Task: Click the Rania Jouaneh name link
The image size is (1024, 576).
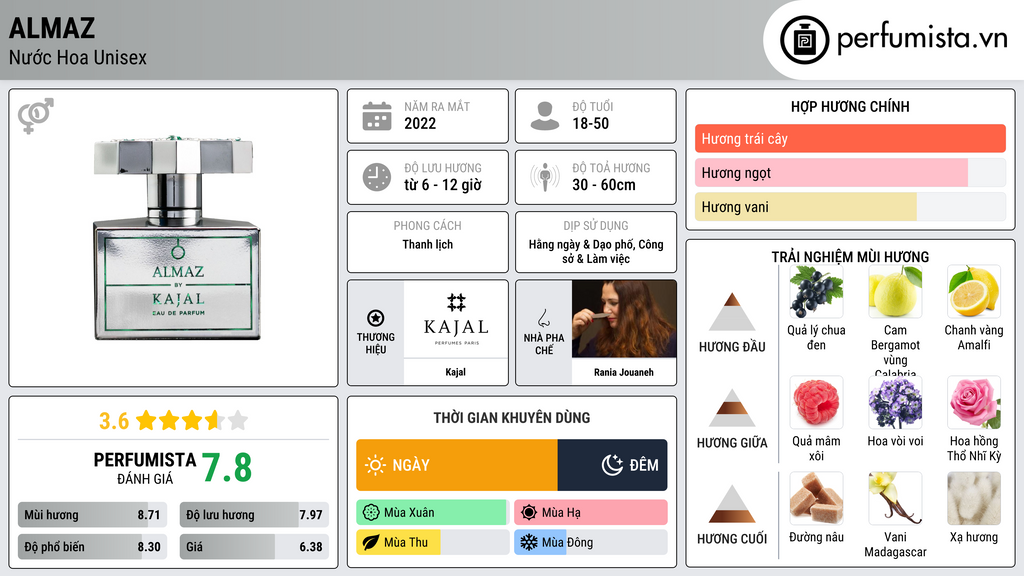Action: click(624, 372)
